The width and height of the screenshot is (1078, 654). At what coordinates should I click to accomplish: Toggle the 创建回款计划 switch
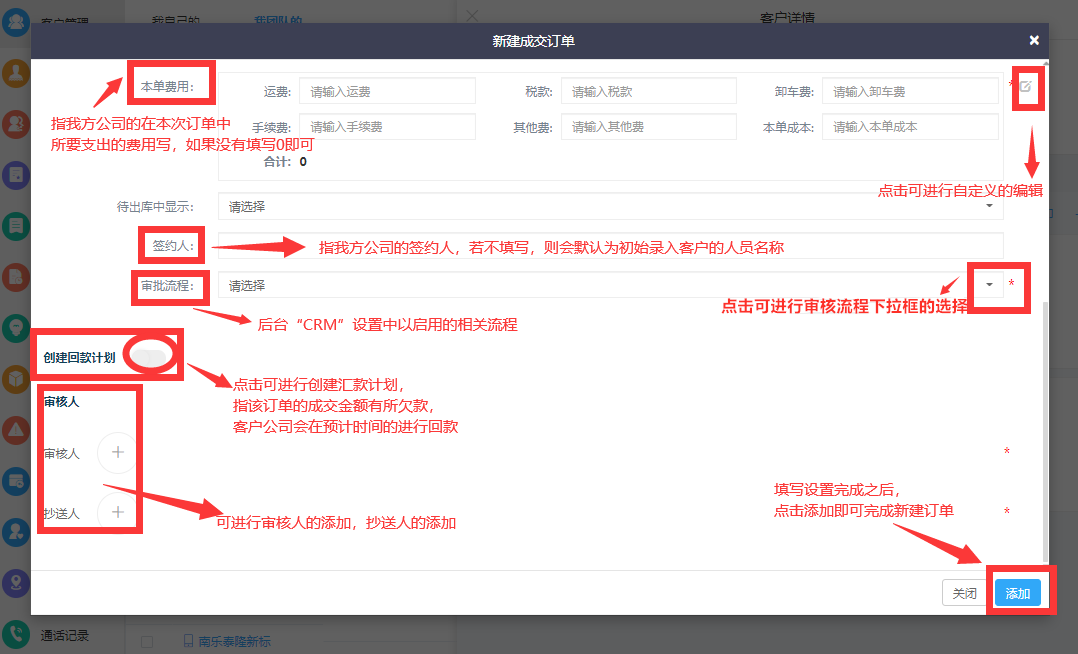150,357
